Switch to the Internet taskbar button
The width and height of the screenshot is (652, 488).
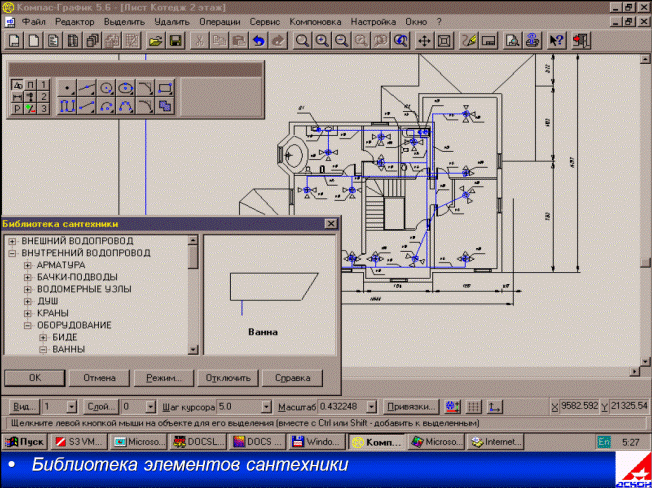[x=495, y=441]
